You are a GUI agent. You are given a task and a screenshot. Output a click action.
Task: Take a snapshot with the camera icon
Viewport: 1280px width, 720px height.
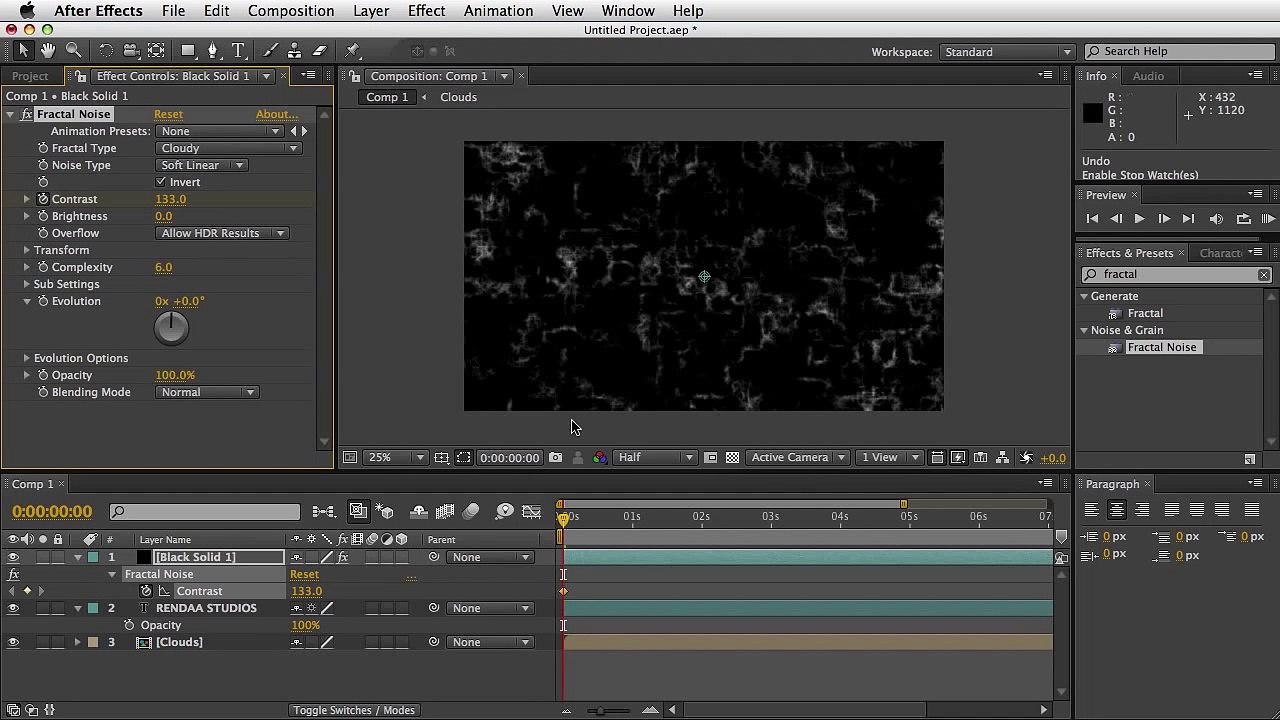pyautogui.click(x=555, y=458)
